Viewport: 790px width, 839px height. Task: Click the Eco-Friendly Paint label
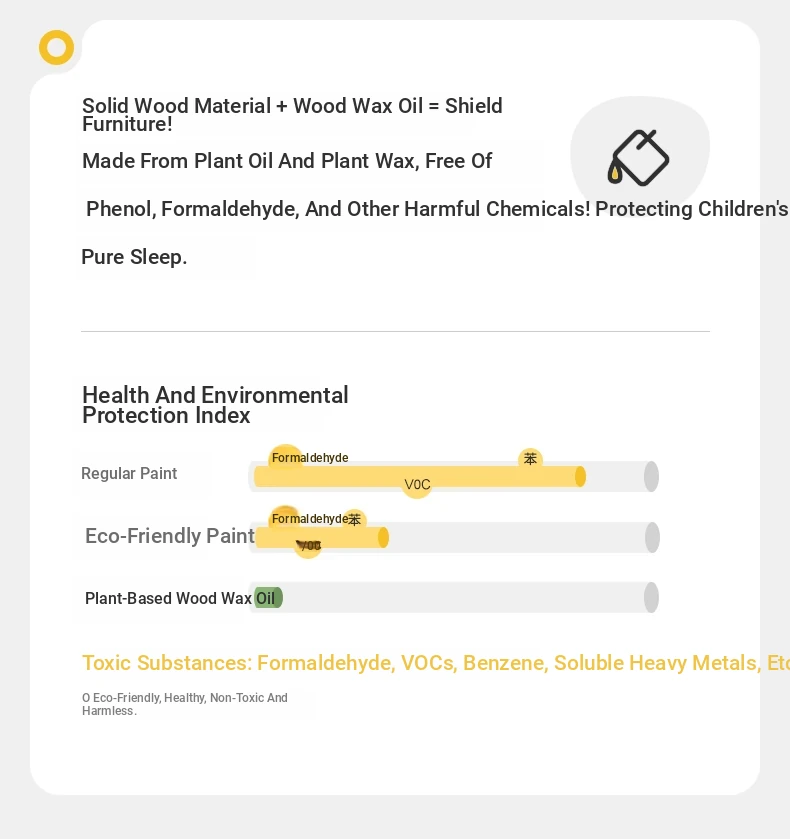tap(170, 536)
